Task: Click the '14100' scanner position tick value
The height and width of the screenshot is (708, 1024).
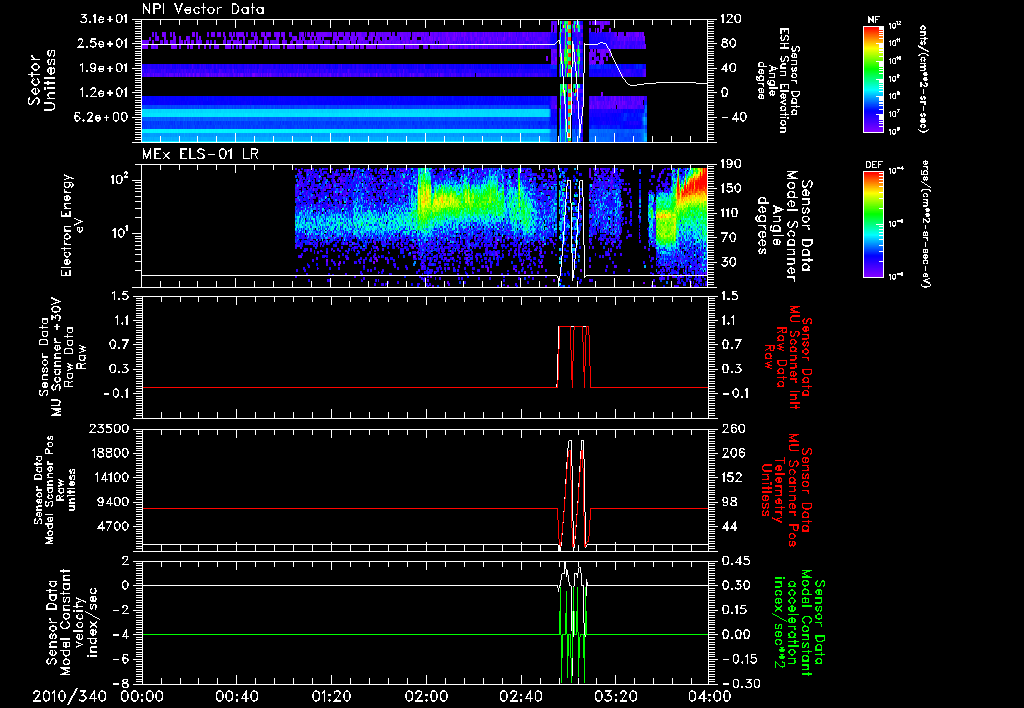Action: [x=109, y=477]
